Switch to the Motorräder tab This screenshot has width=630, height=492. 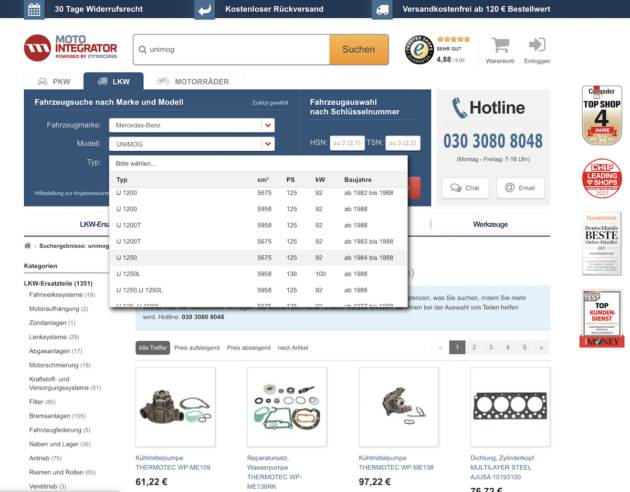(x=193, y=81)
